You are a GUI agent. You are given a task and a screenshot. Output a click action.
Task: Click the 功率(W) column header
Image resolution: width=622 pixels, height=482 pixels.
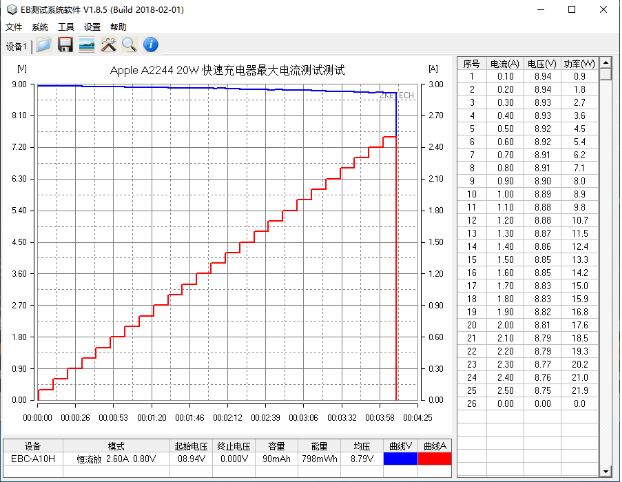coord(579,63)
